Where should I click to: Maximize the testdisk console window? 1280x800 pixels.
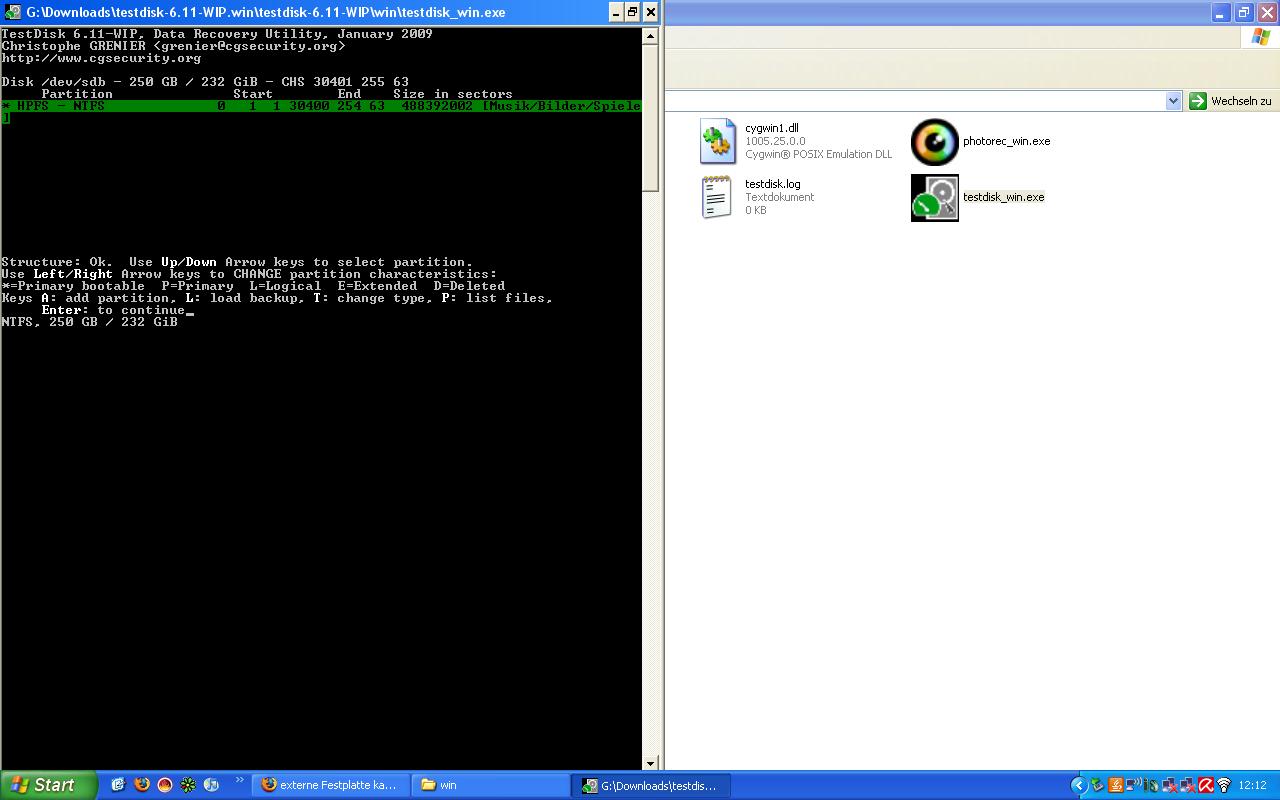632,12
